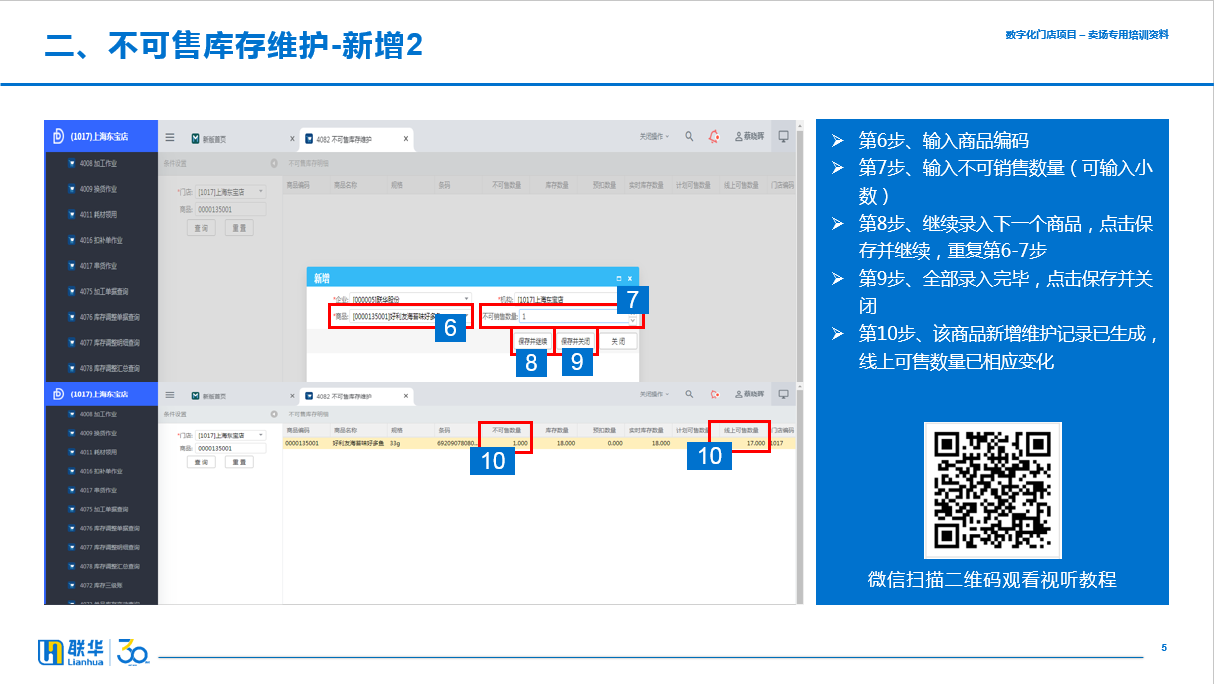The height and width of the screenshot is (684, 1214).
Task: Open the 企业 dropdown in the 新增 dialog
Action: point(410,299)
